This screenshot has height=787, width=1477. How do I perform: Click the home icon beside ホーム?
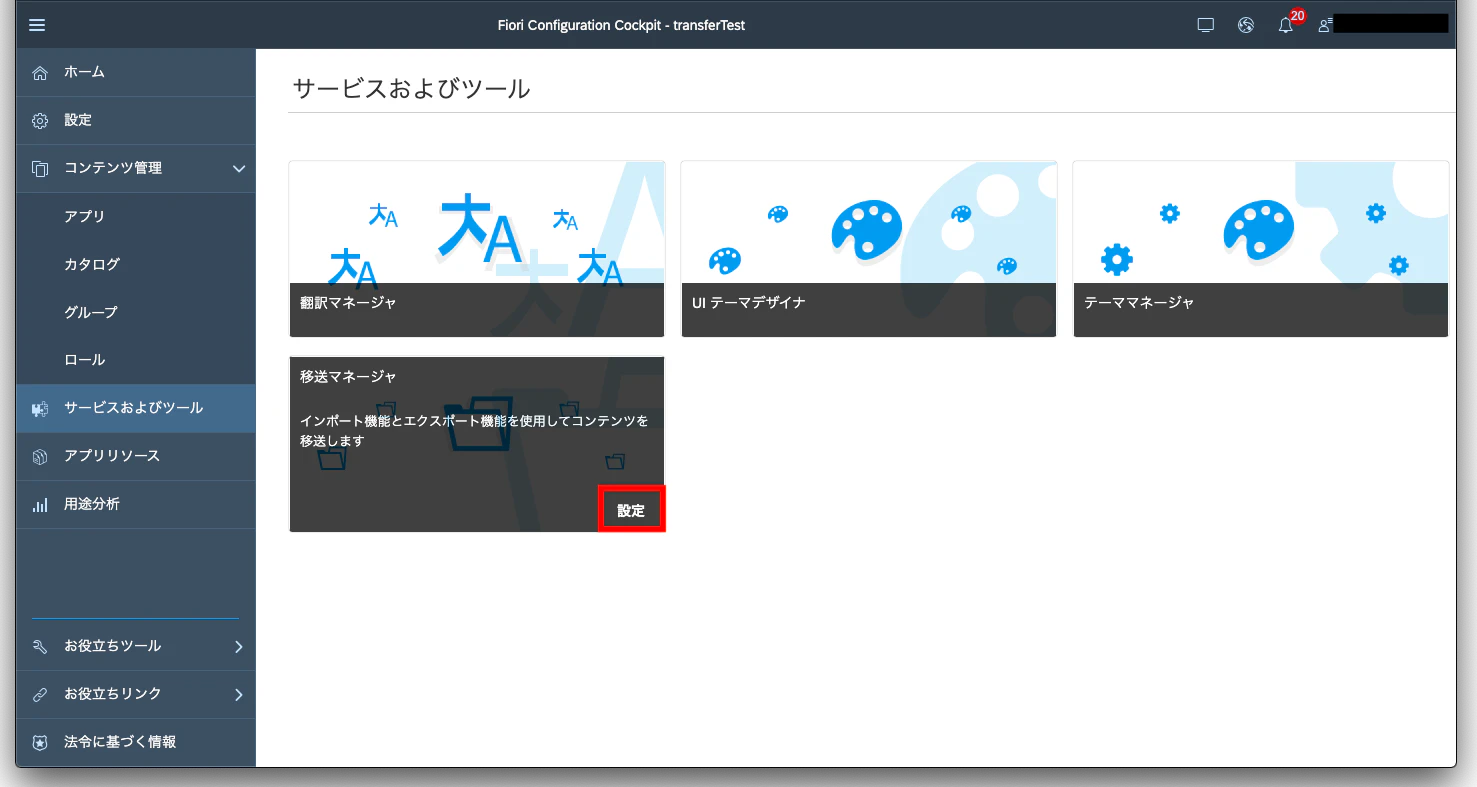40,73
